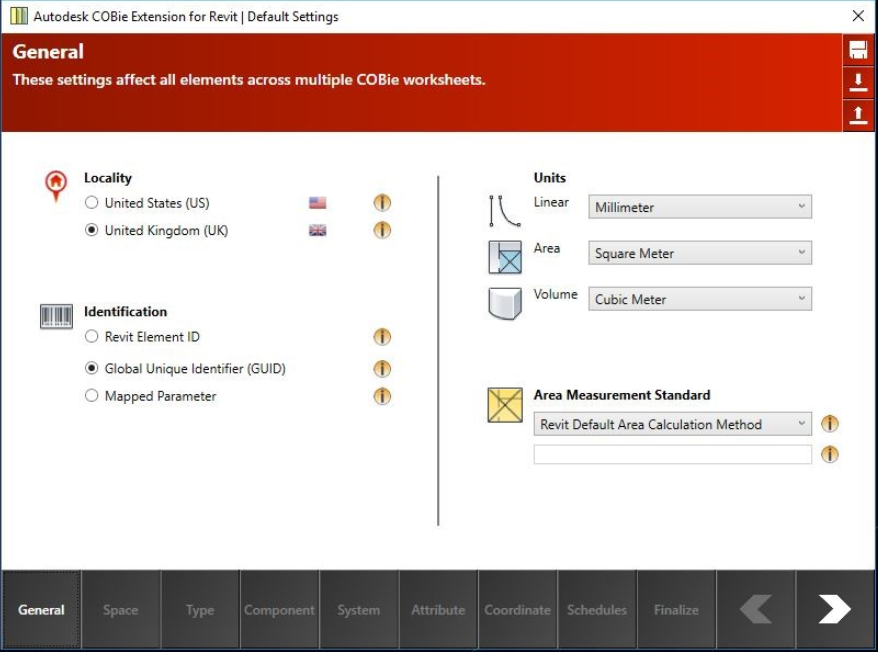The image size is (878, 652).
Task: Expand Revit Default Area Calculation Method dropdown
Action: coord(672,424)
